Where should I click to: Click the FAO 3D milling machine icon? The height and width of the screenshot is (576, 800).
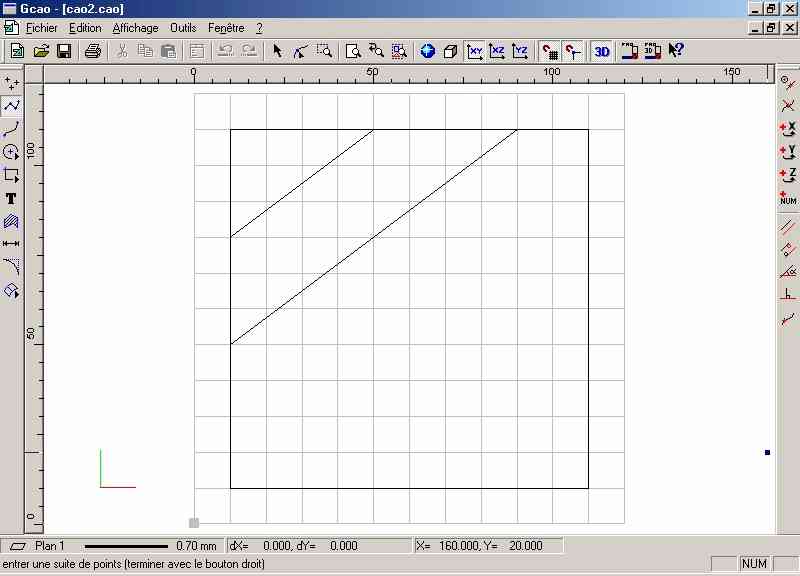point(653,51)
